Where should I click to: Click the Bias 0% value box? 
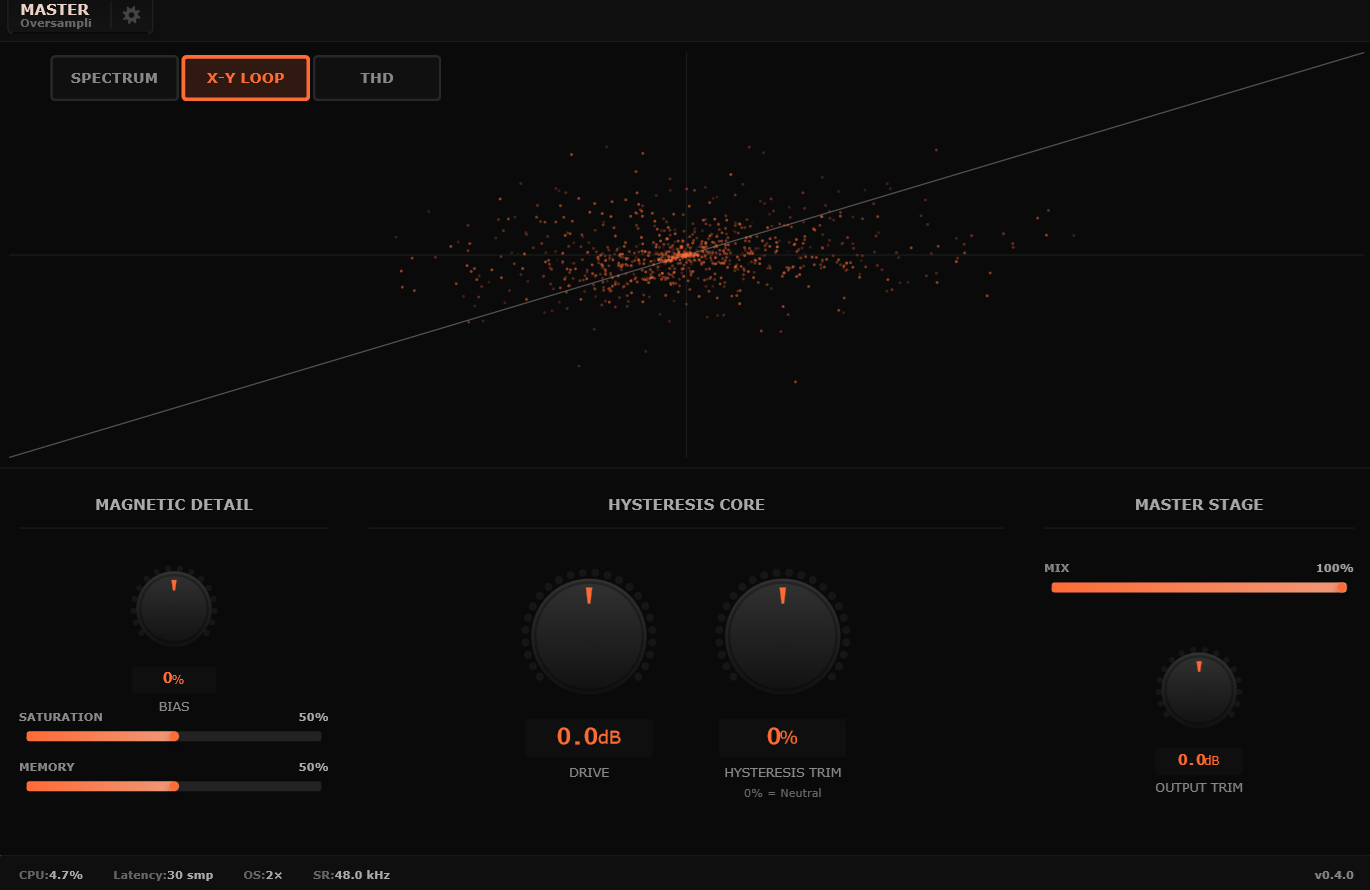point(174,679)
